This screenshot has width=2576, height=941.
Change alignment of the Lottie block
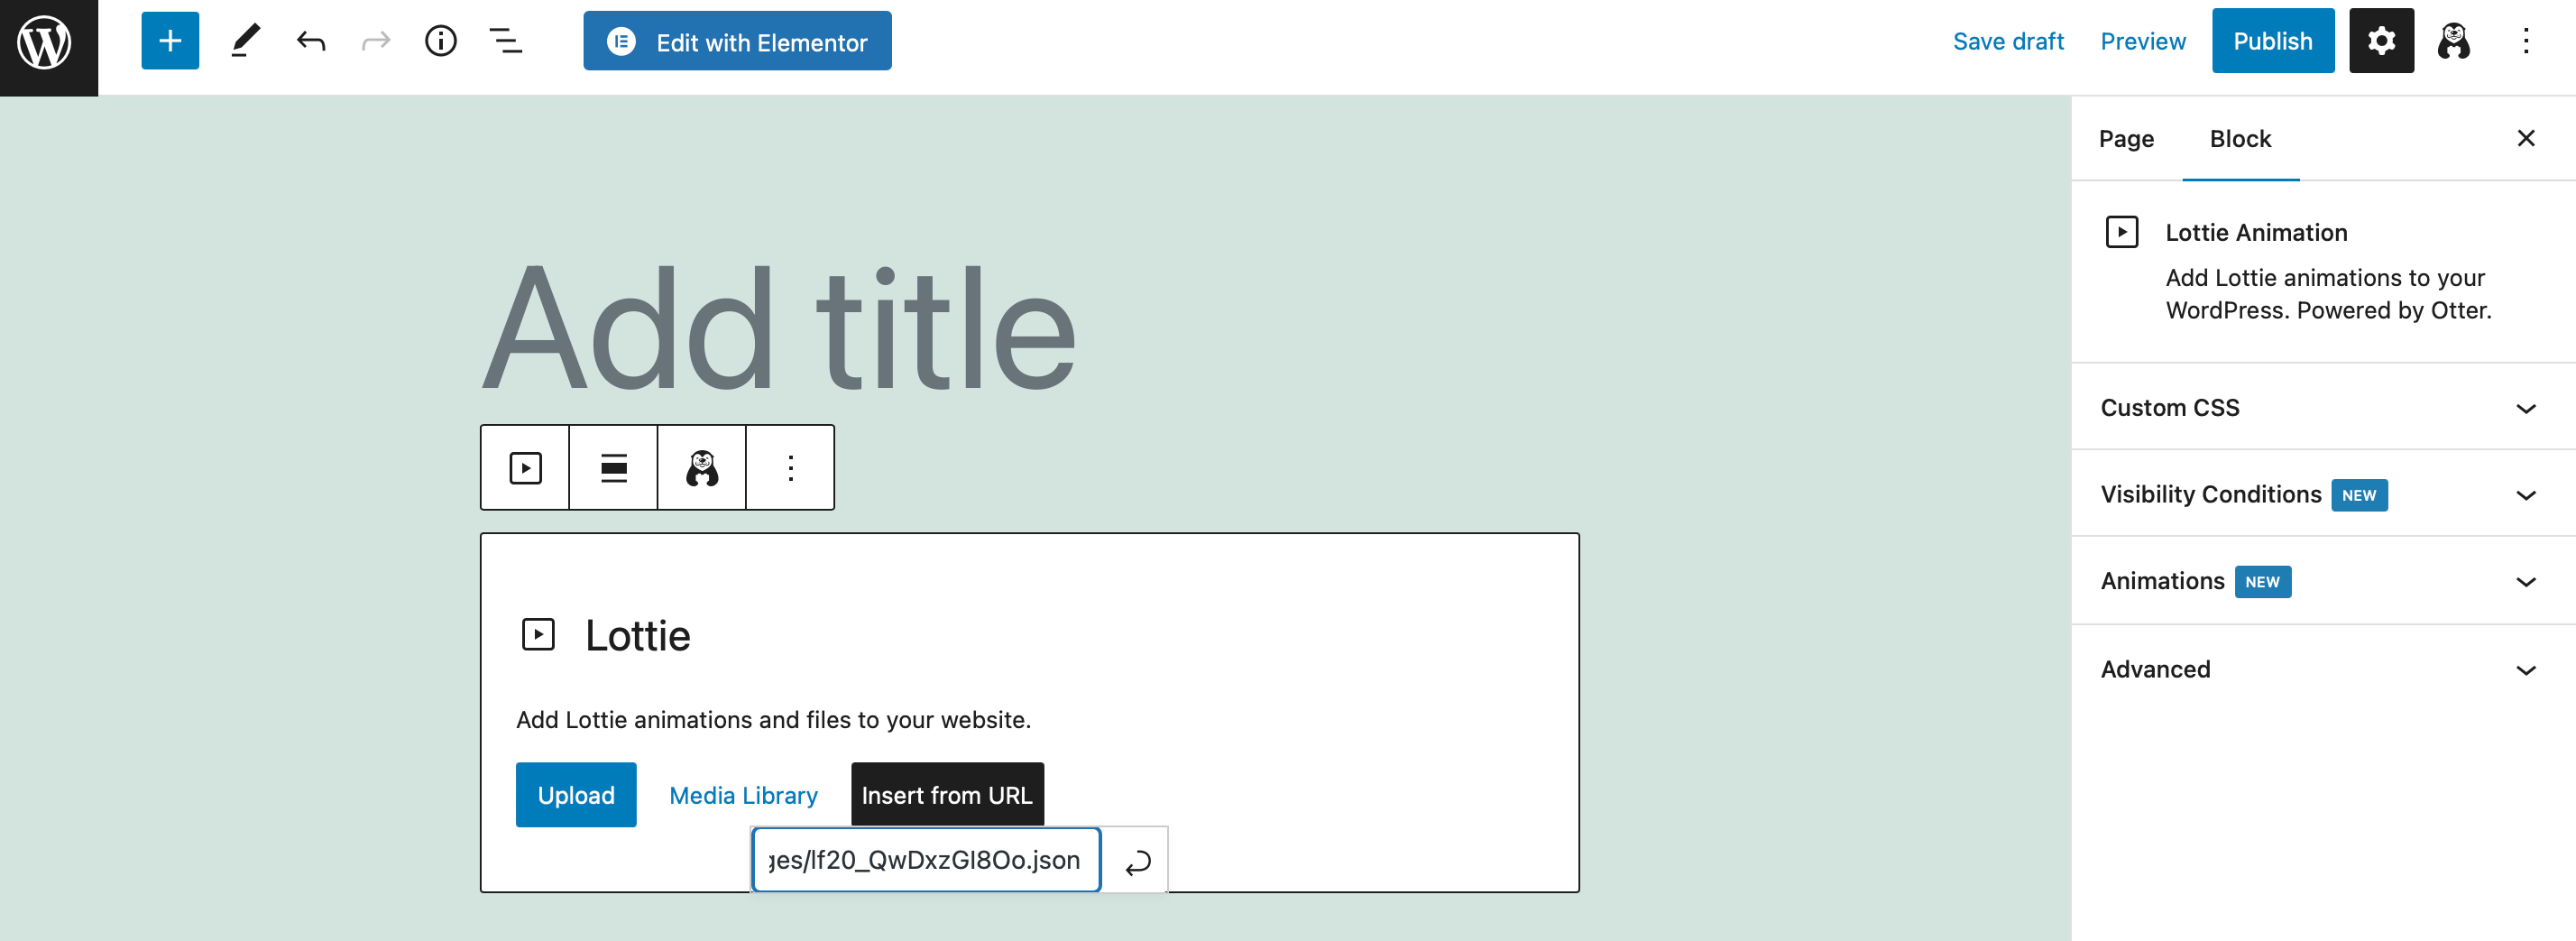(612, 467)
